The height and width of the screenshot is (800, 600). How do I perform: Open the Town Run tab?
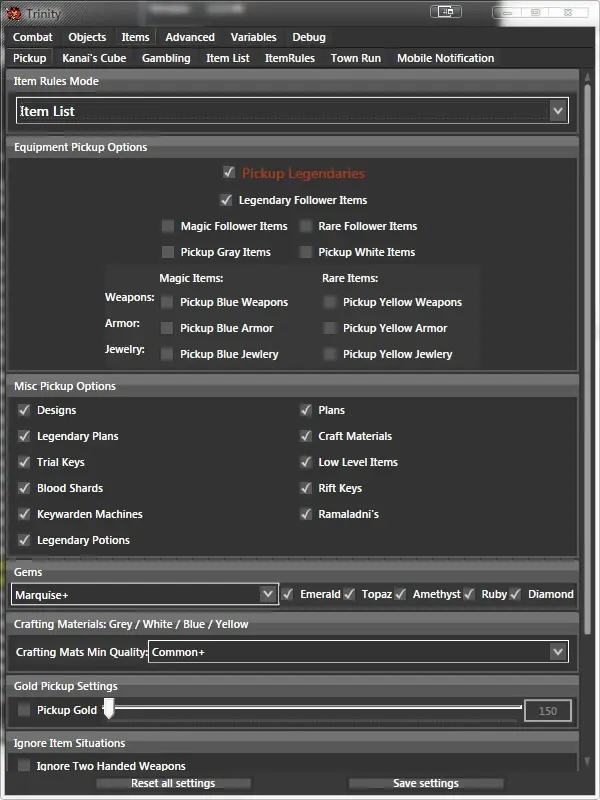[x=355, y=58]
